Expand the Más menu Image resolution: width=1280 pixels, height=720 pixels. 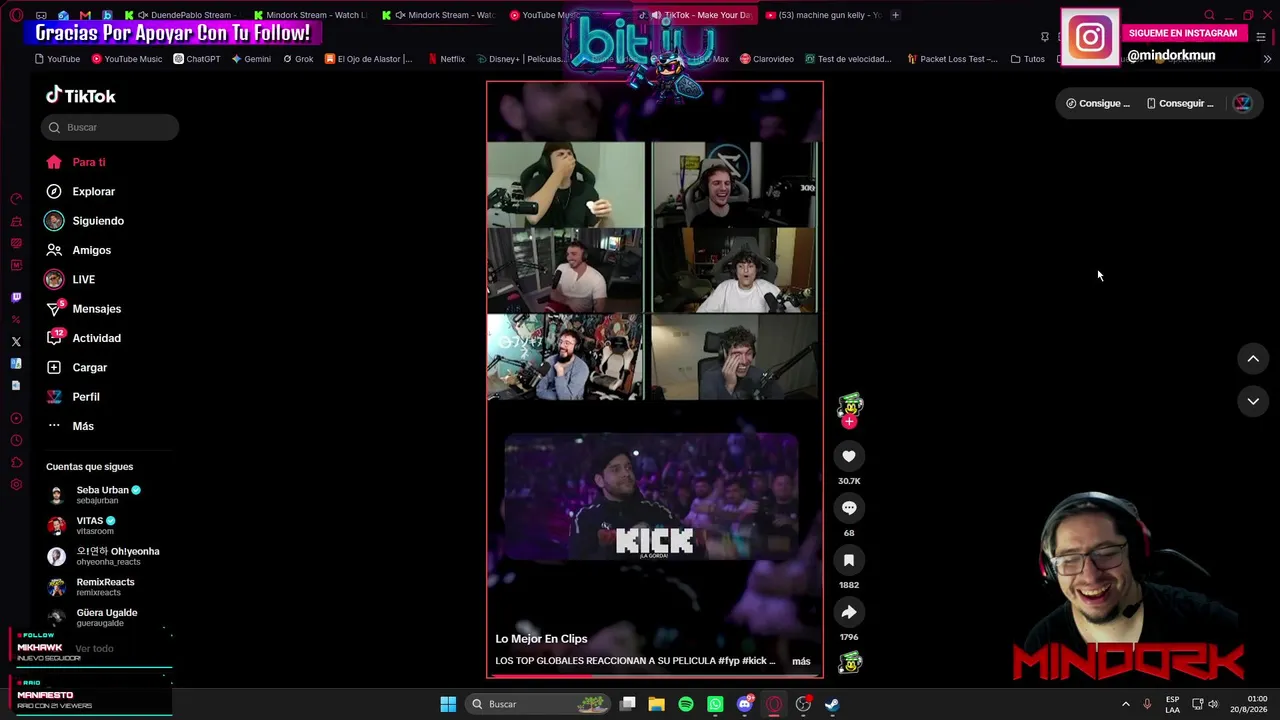70,426
